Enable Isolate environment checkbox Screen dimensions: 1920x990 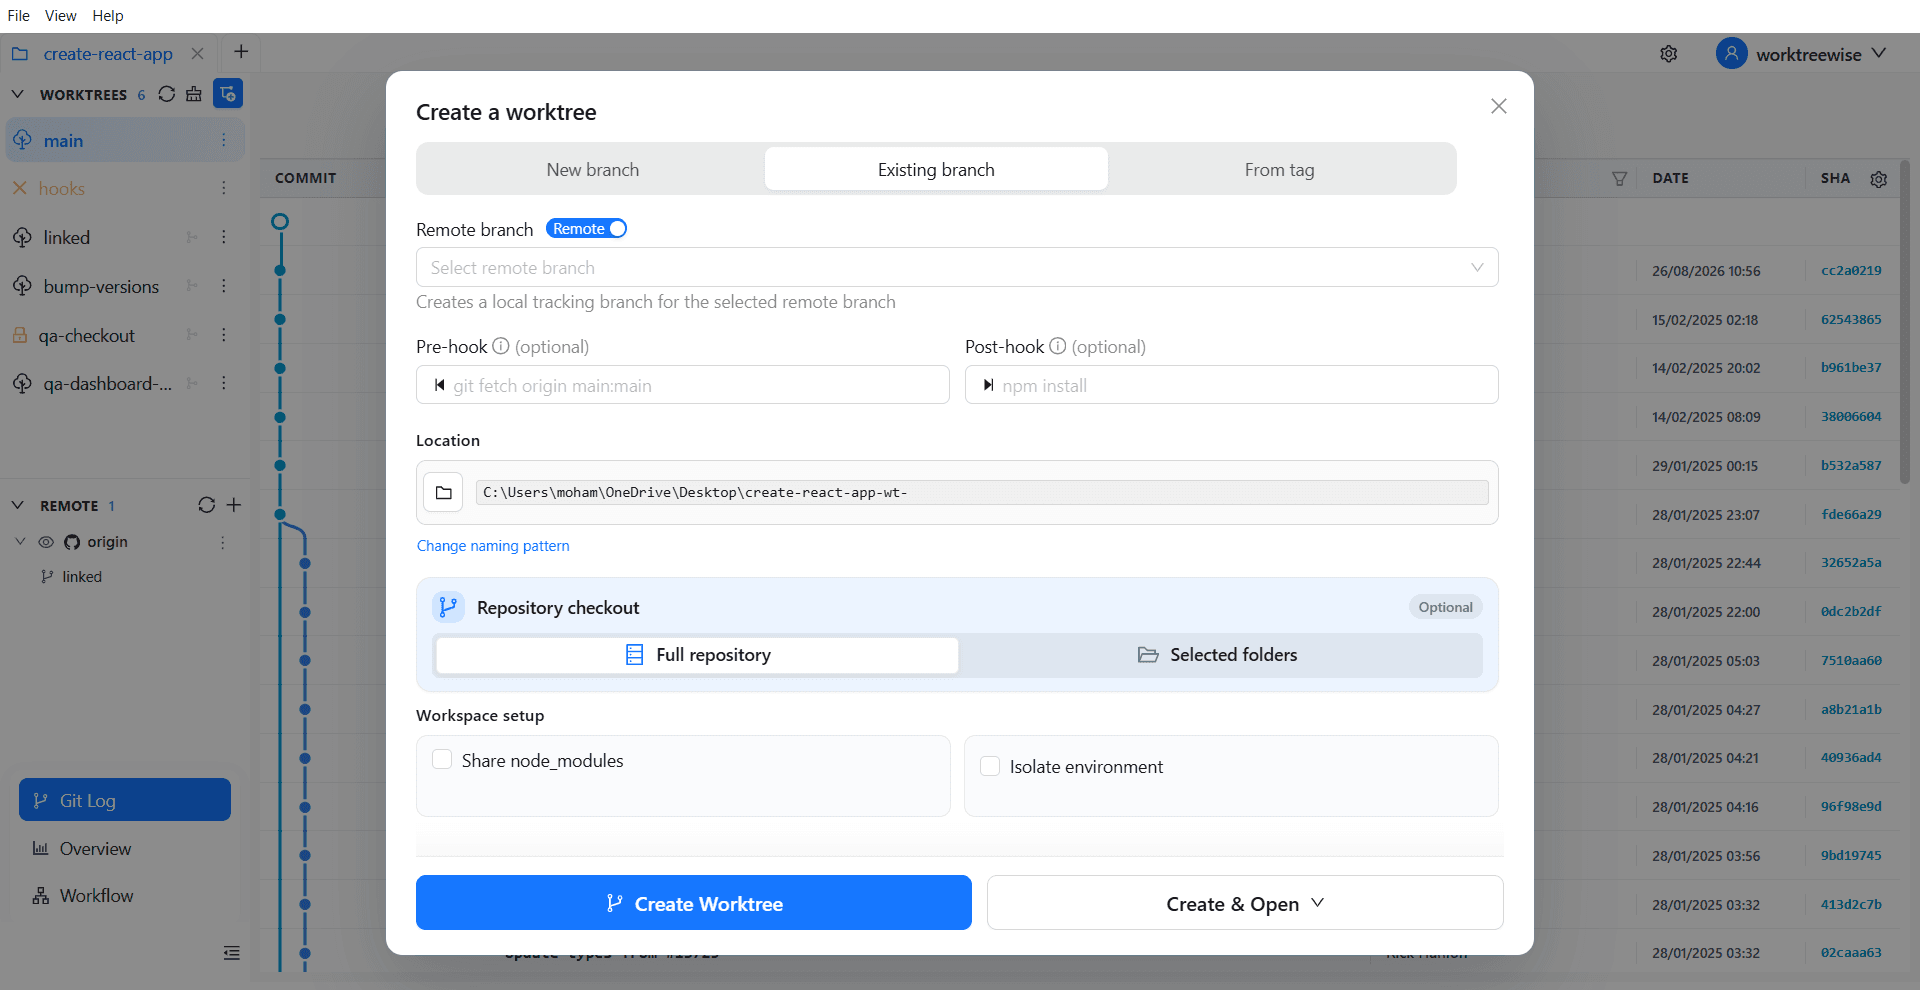(x=990, y=766)
